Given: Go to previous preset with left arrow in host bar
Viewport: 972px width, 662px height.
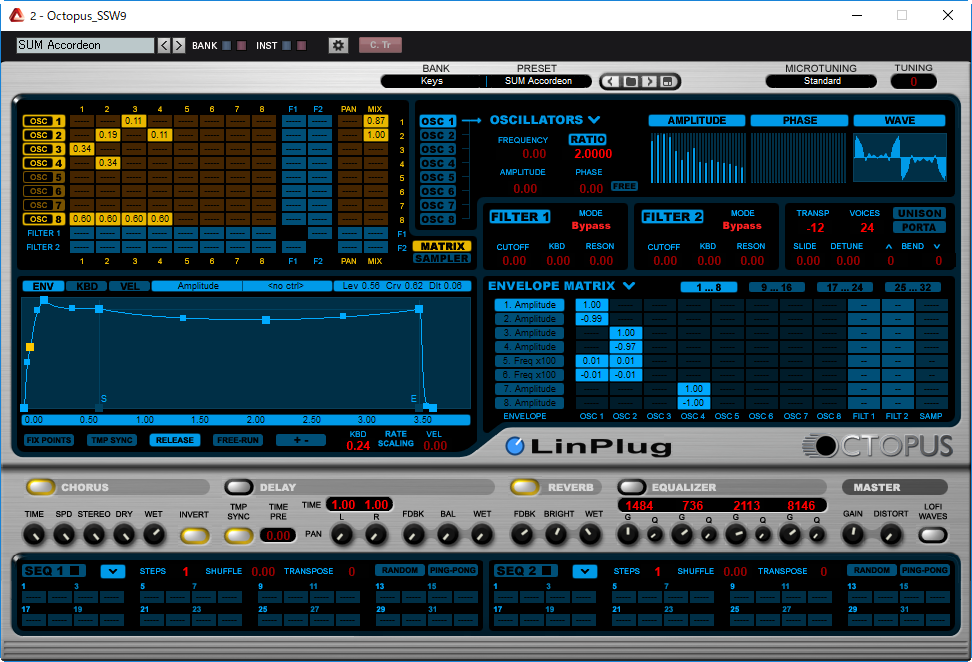Looking at the screenshot, I should coord(164,45).
